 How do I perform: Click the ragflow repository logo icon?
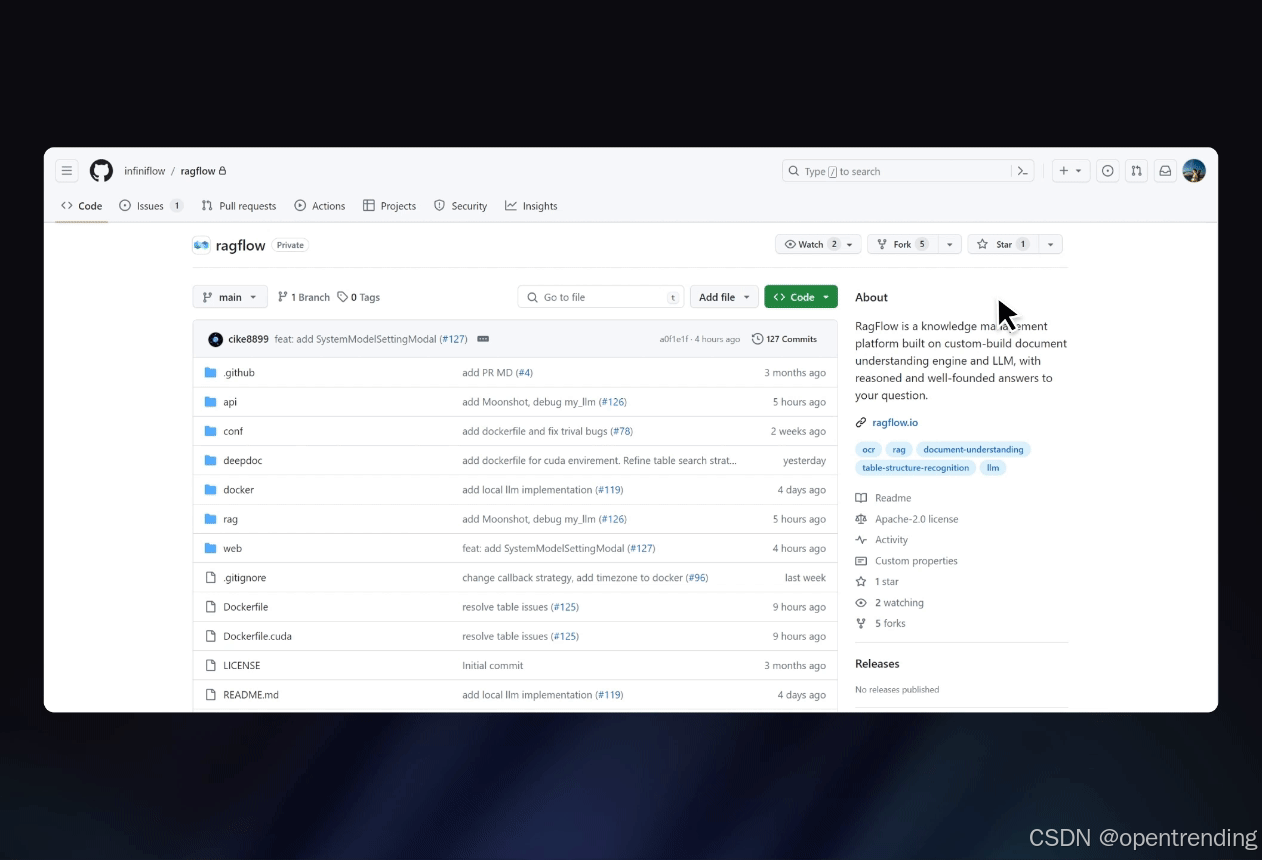(x=201, y=245)
